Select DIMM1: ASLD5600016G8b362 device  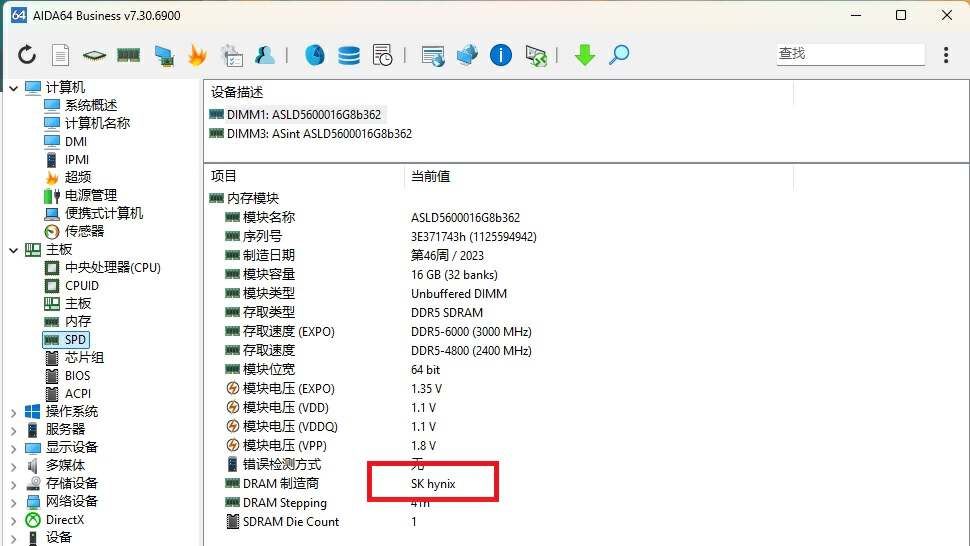point(304,114)
